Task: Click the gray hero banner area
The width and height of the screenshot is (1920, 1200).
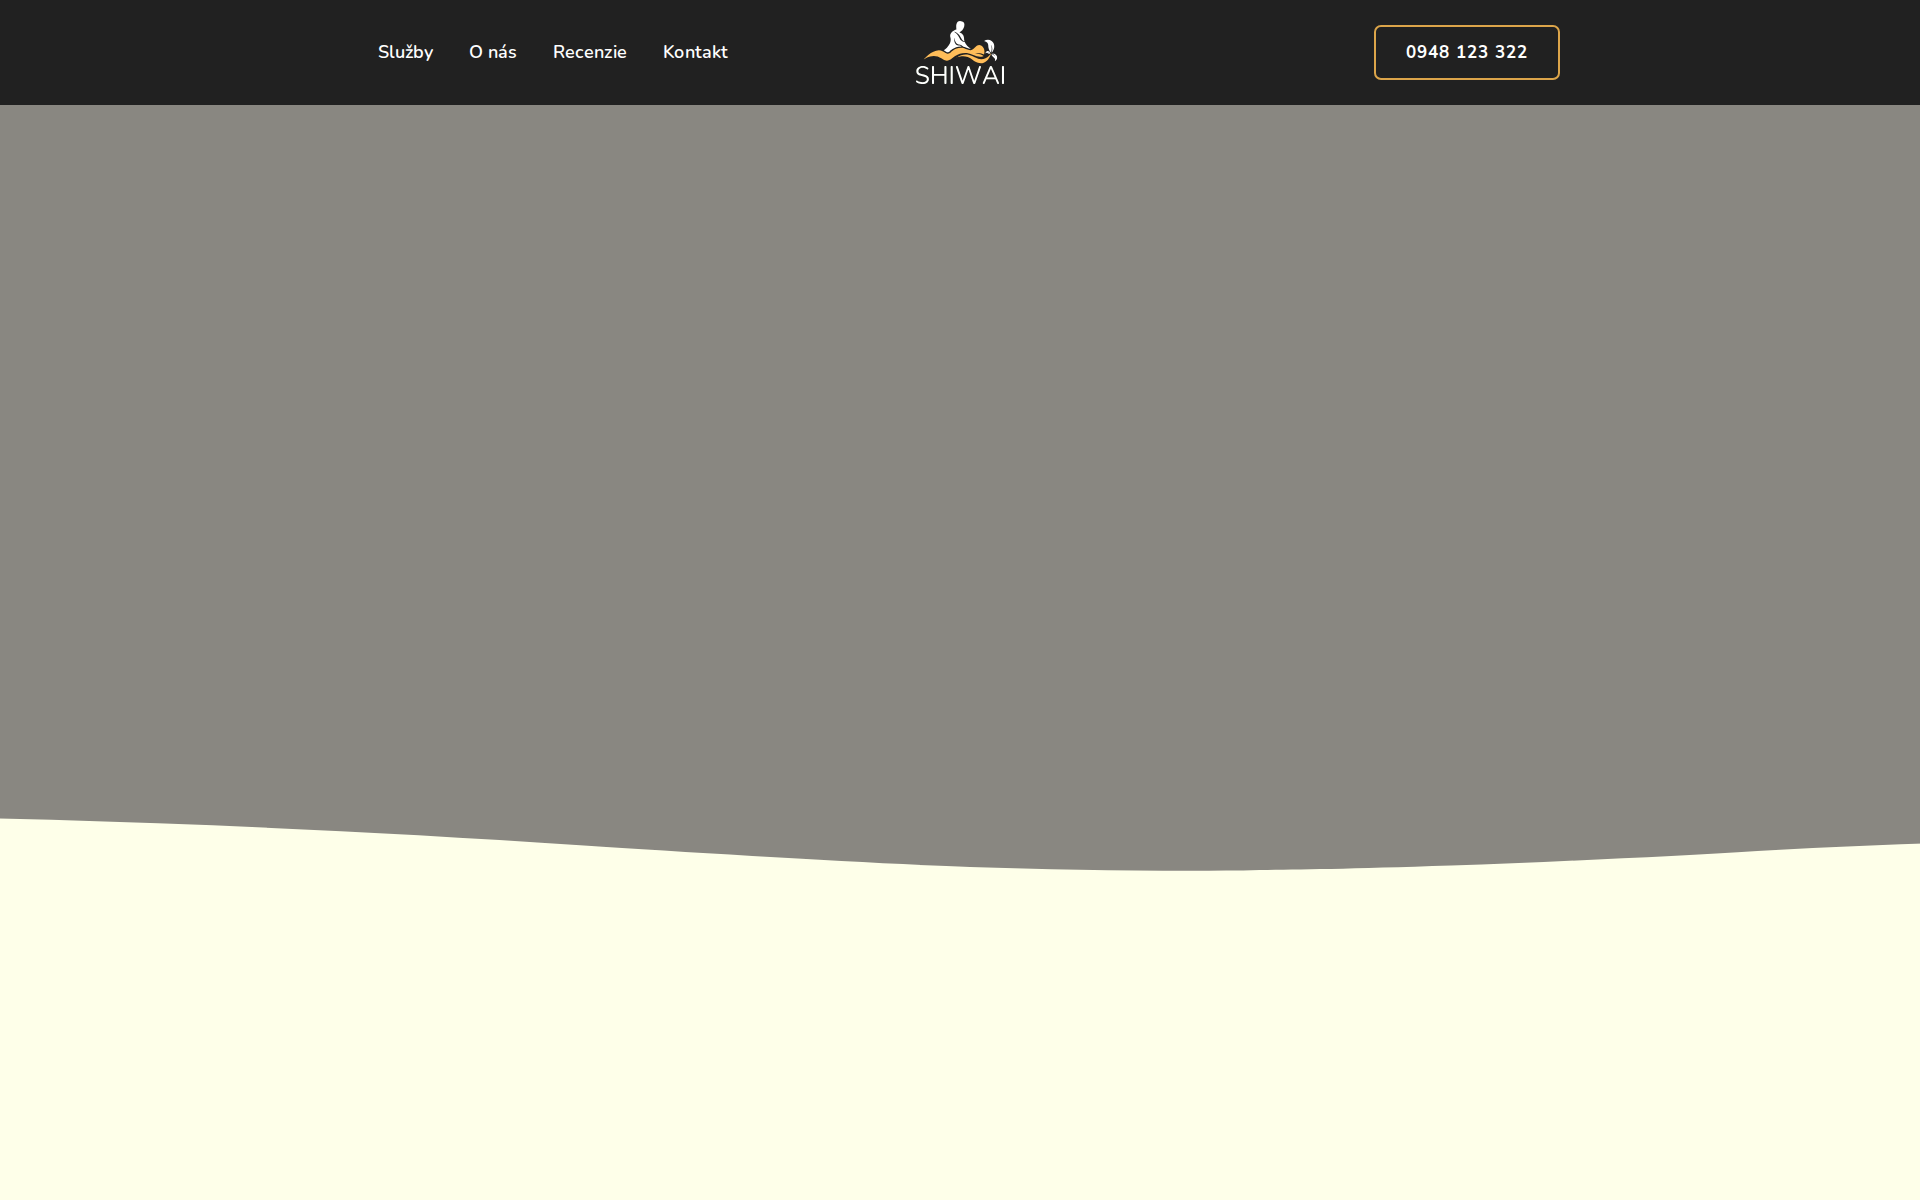Action: coord(960,460)
